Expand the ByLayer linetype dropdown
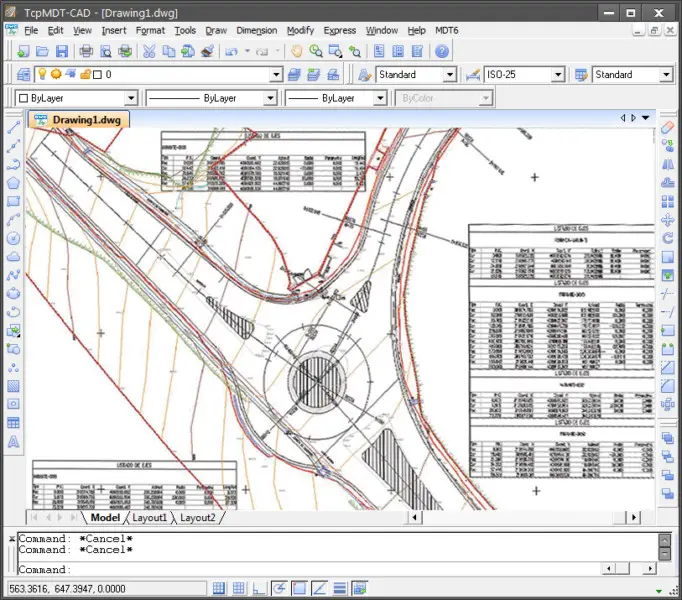Viewport: 682px width, 600px height. click(x=270, y=99)
